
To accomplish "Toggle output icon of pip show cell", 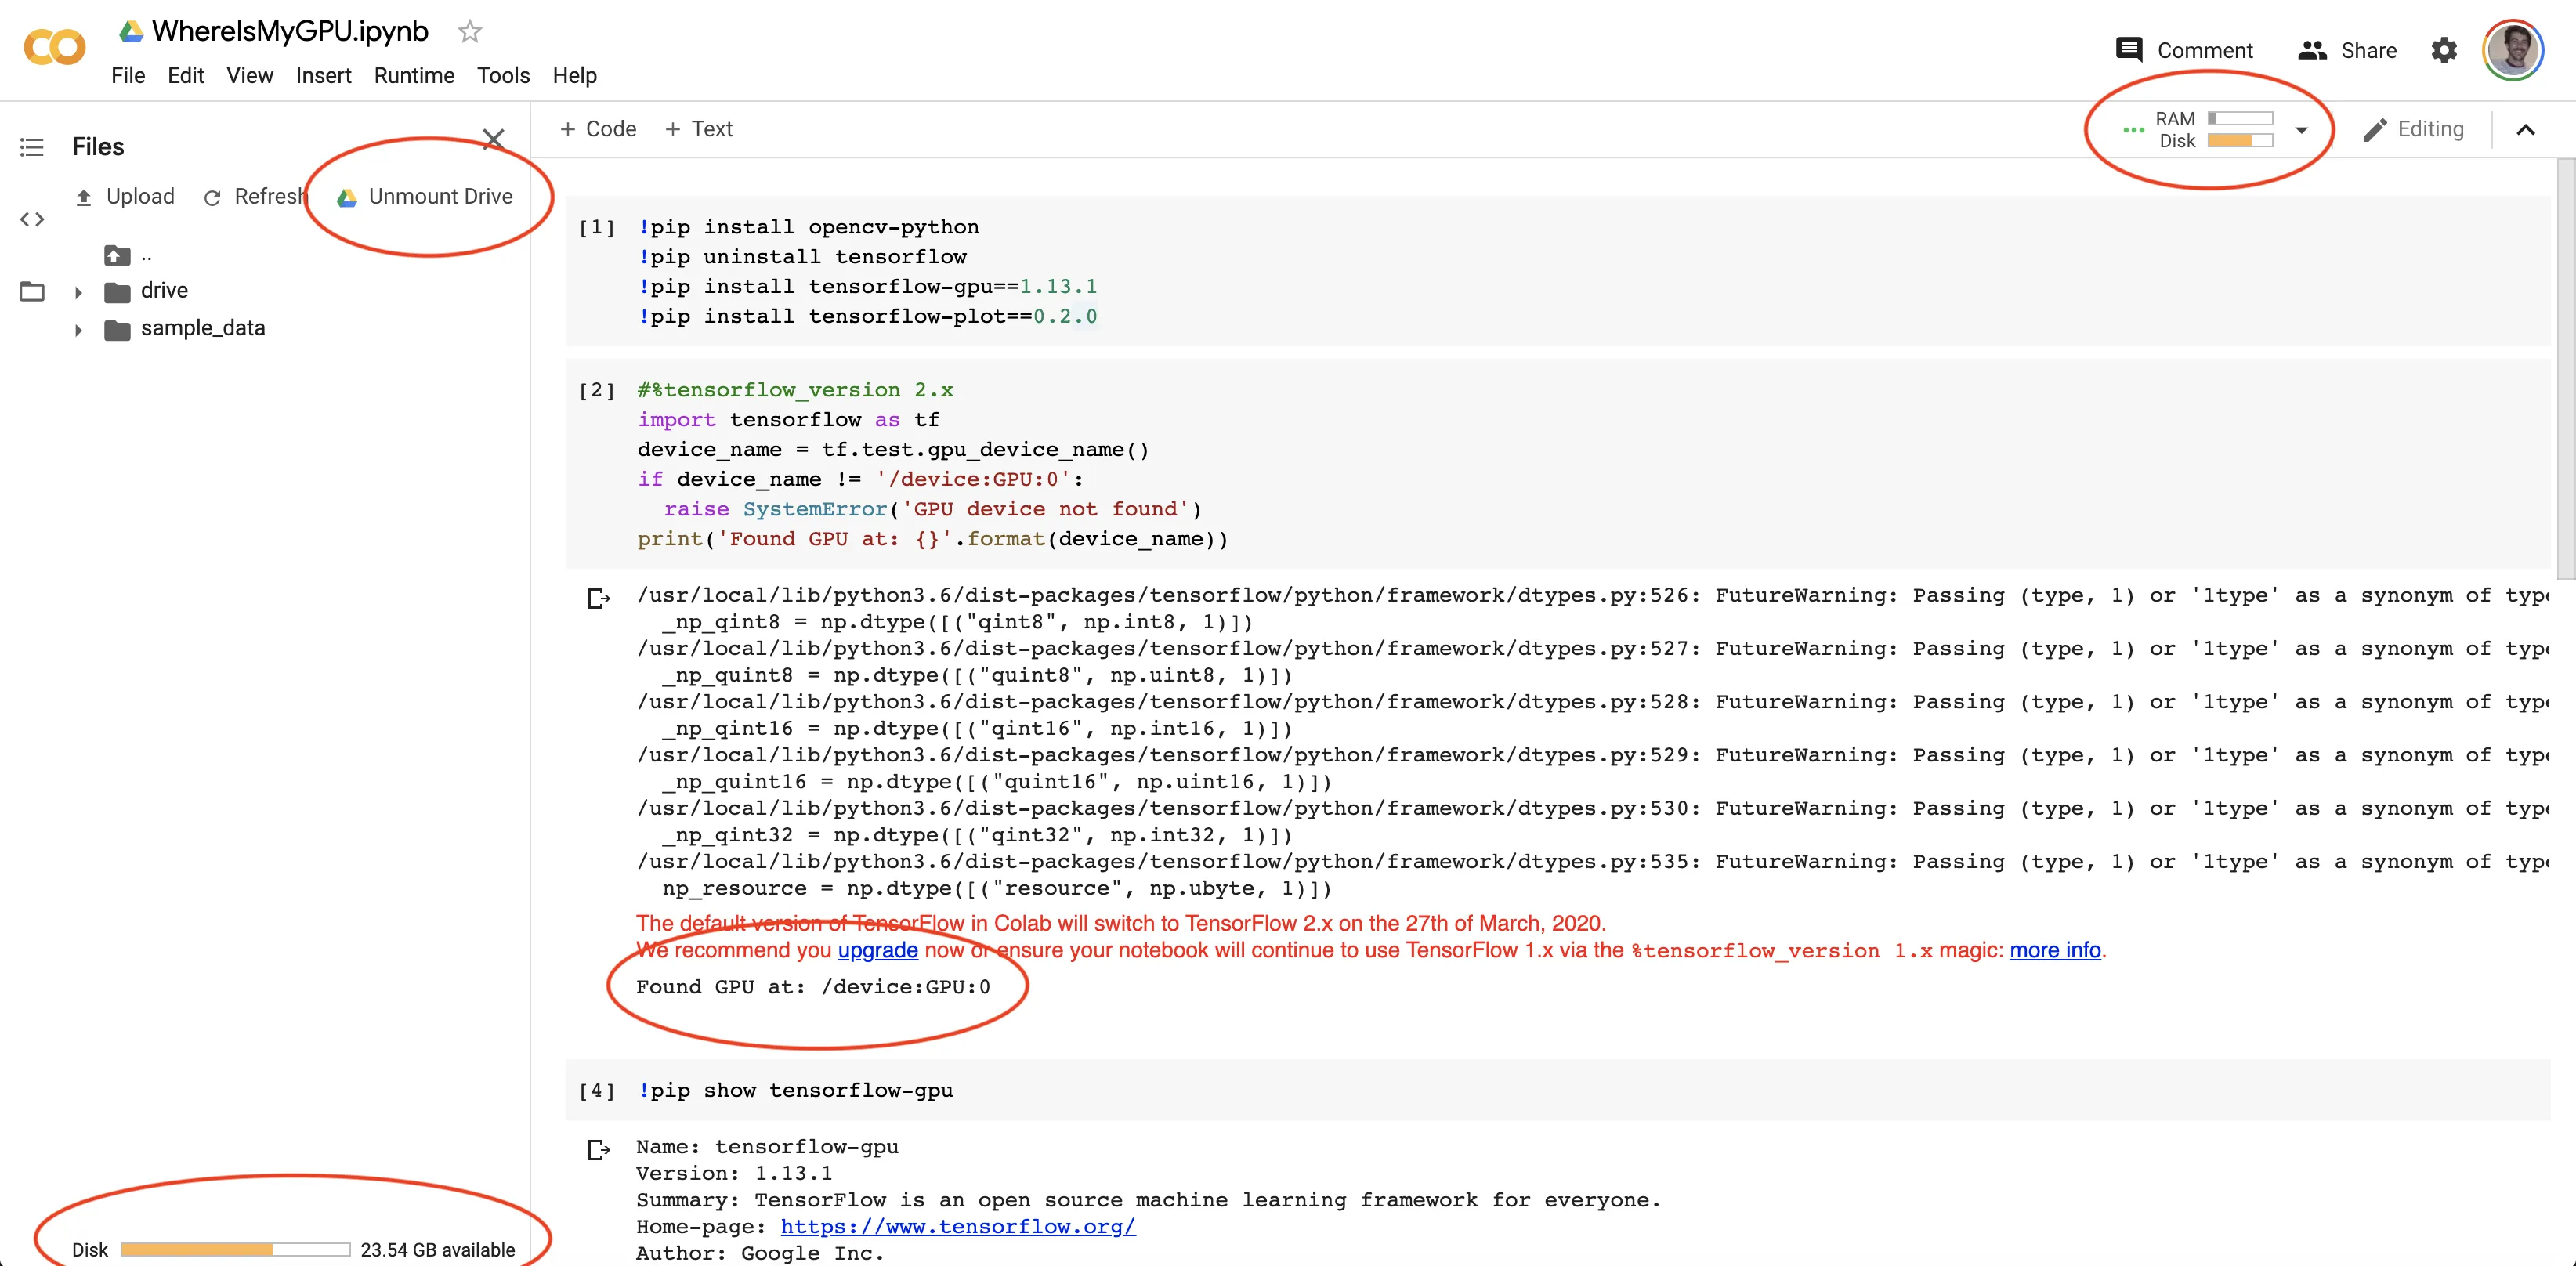I will pos(598,1150).
